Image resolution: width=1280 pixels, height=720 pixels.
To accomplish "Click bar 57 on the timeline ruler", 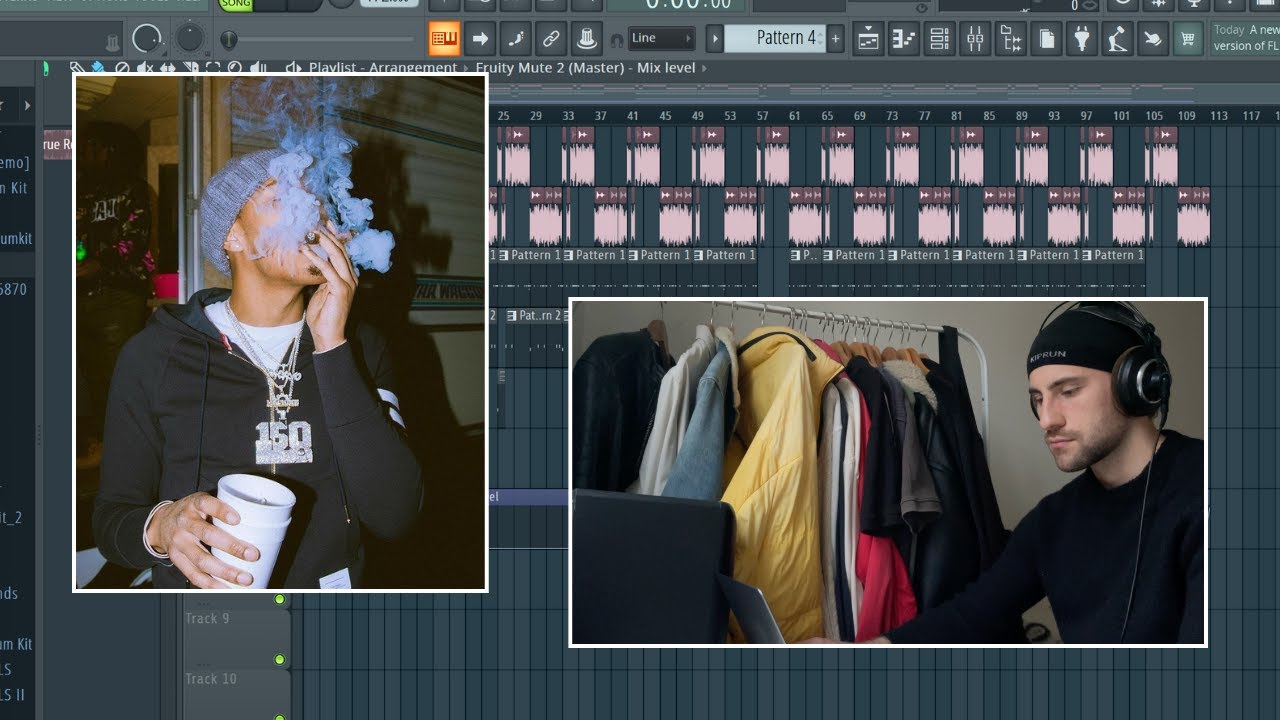I will tap(762, 116).
